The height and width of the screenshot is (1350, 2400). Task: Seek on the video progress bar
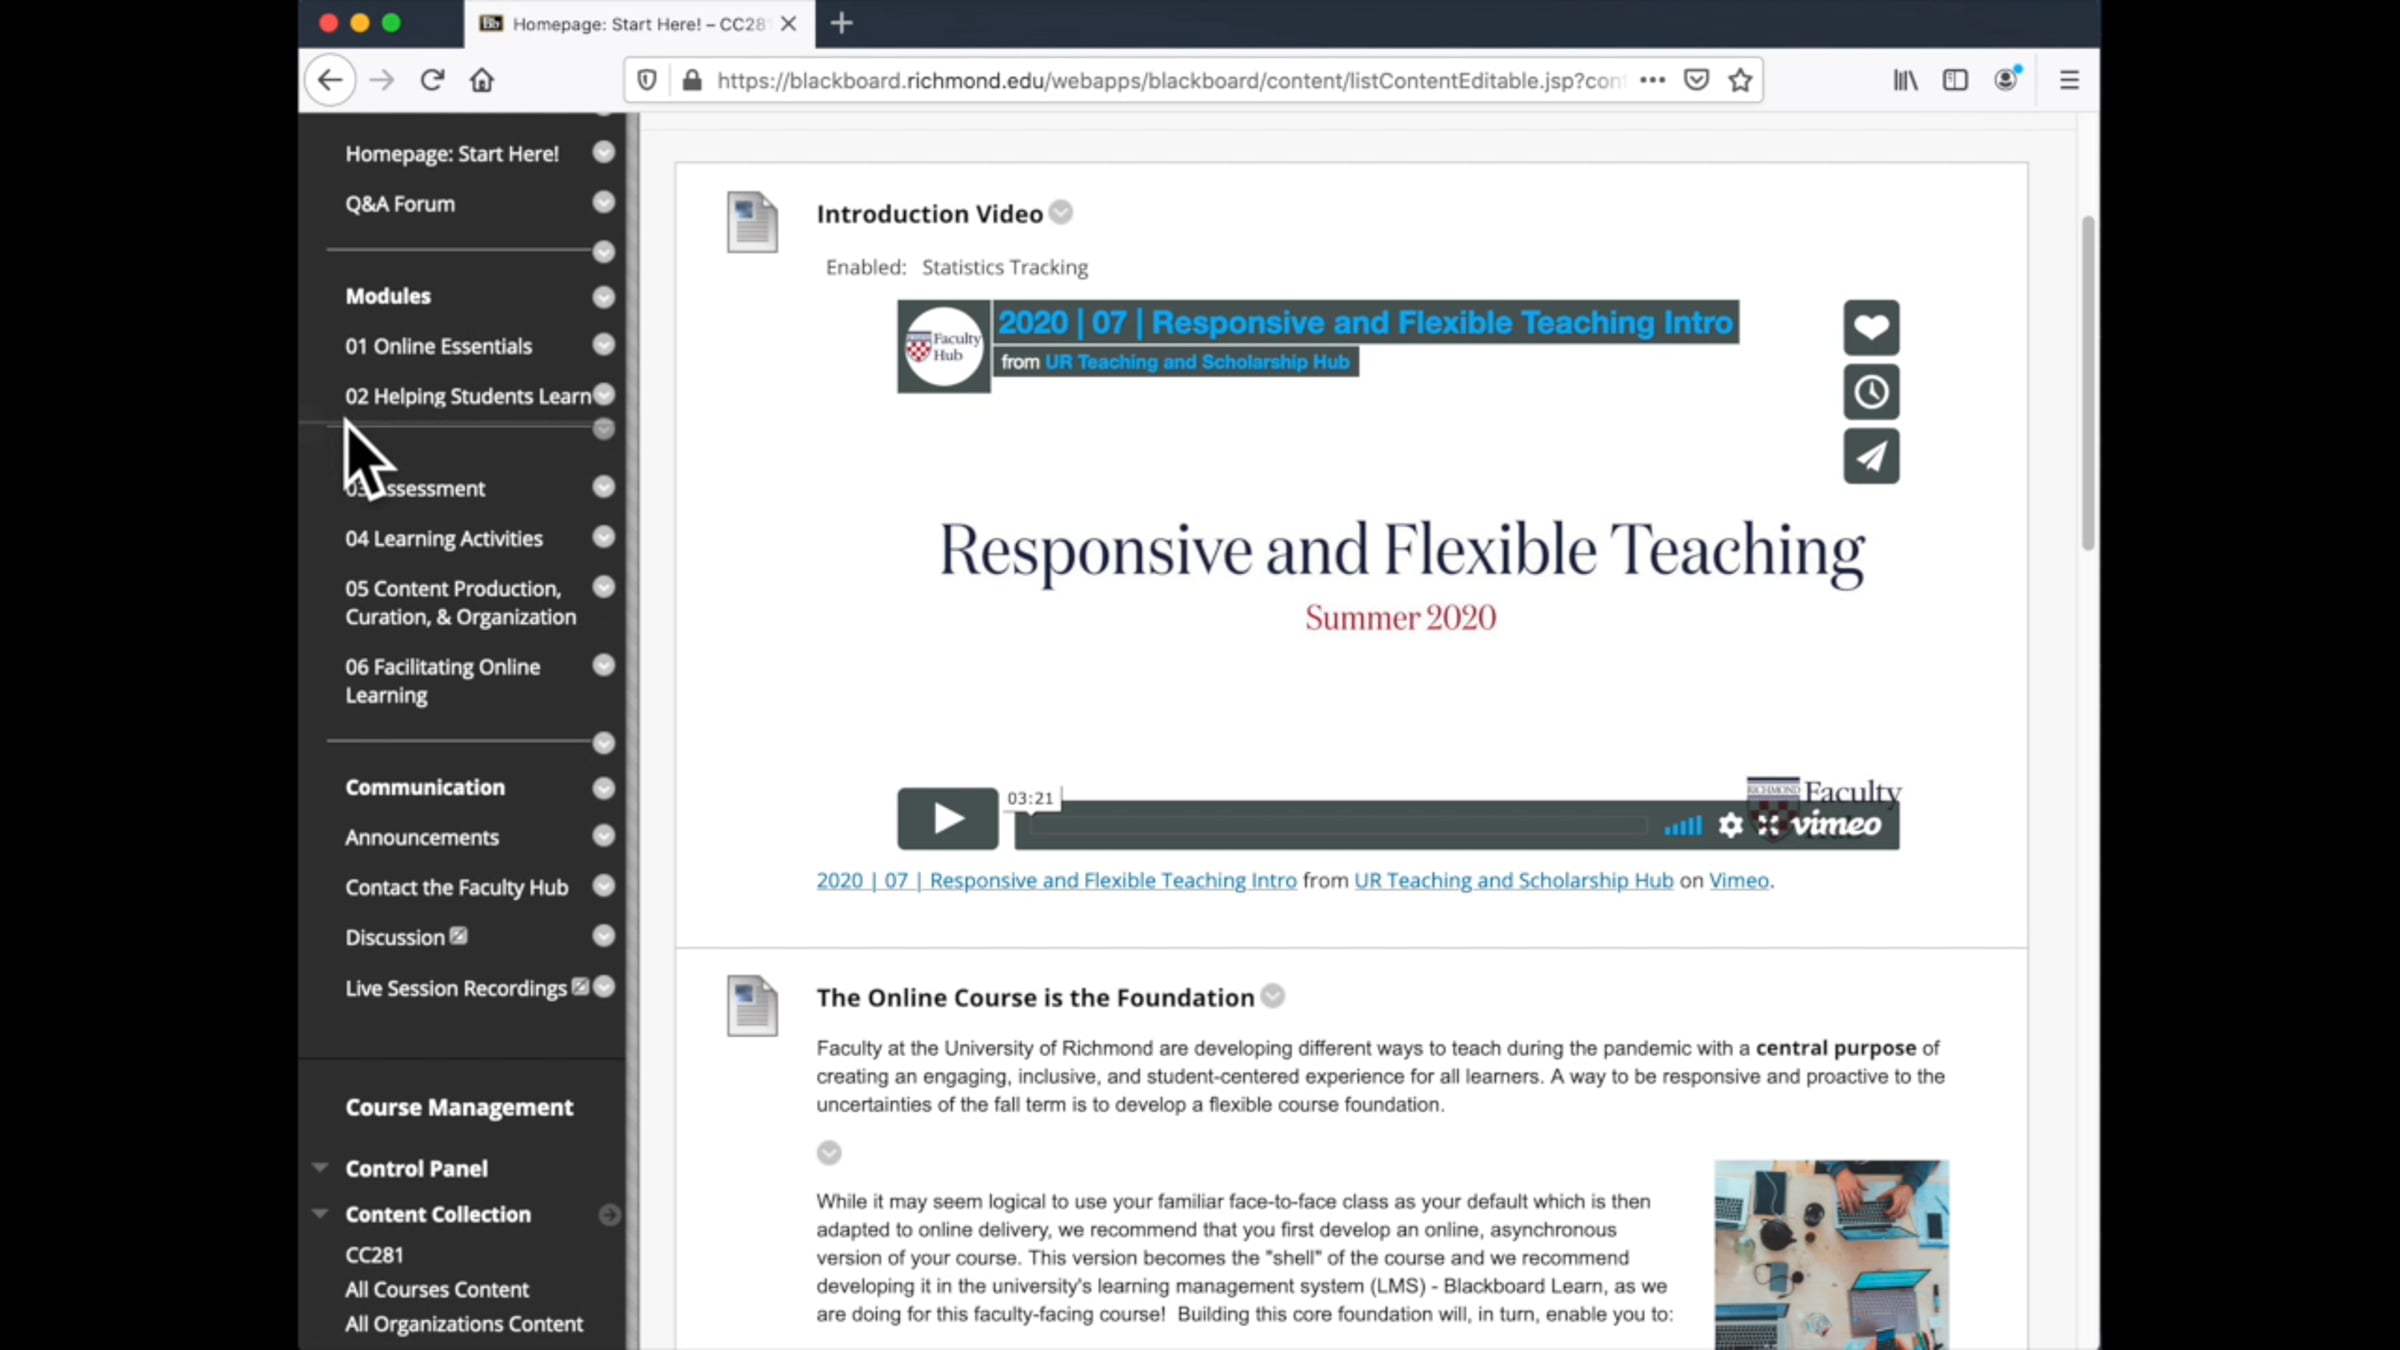tap(1338, 826)
